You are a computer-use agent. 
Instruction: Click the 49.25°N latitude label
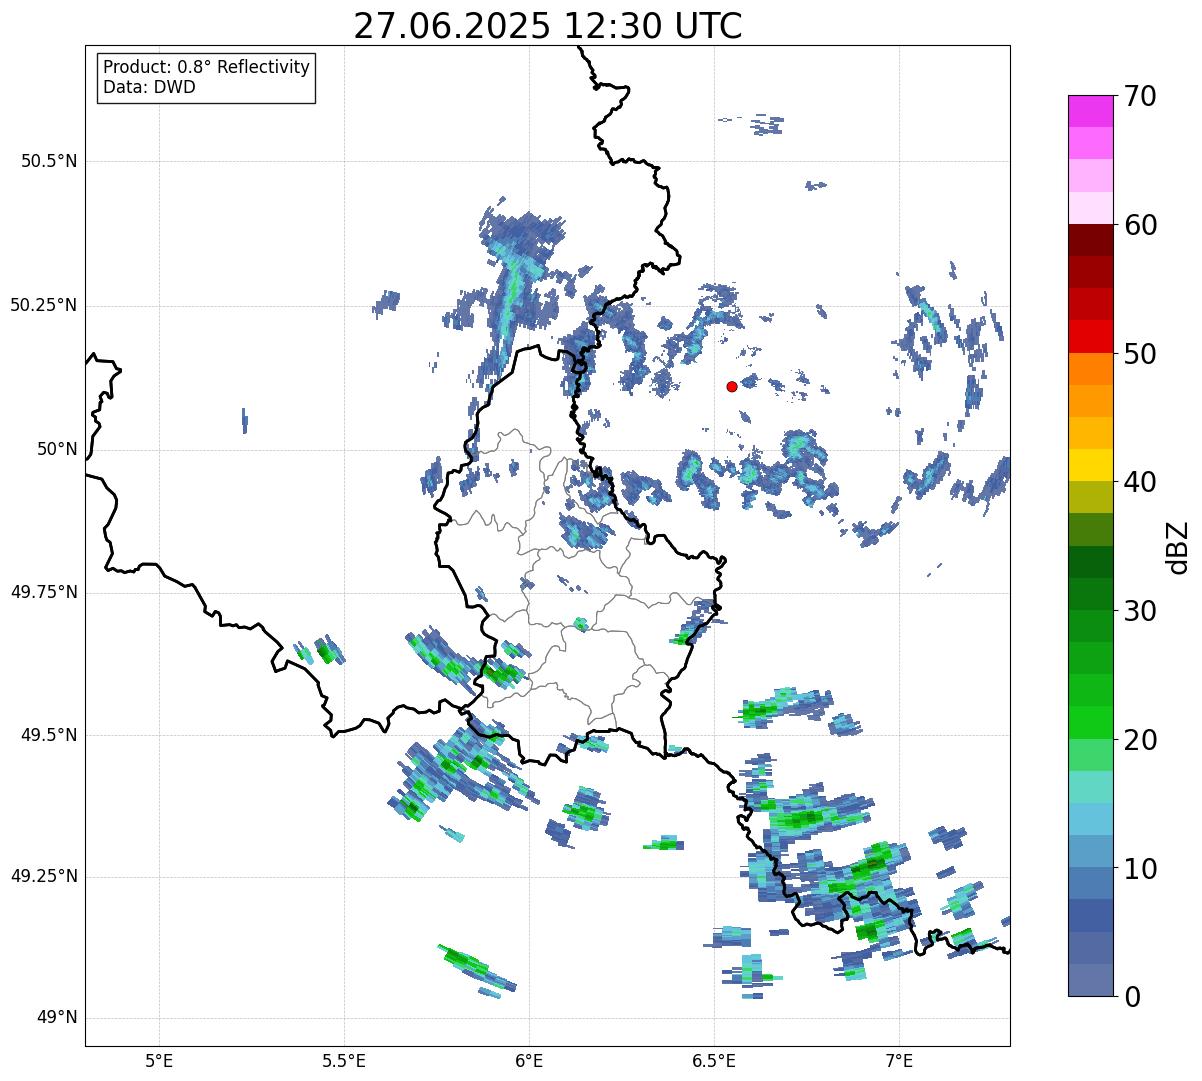(x=44, y=876)
